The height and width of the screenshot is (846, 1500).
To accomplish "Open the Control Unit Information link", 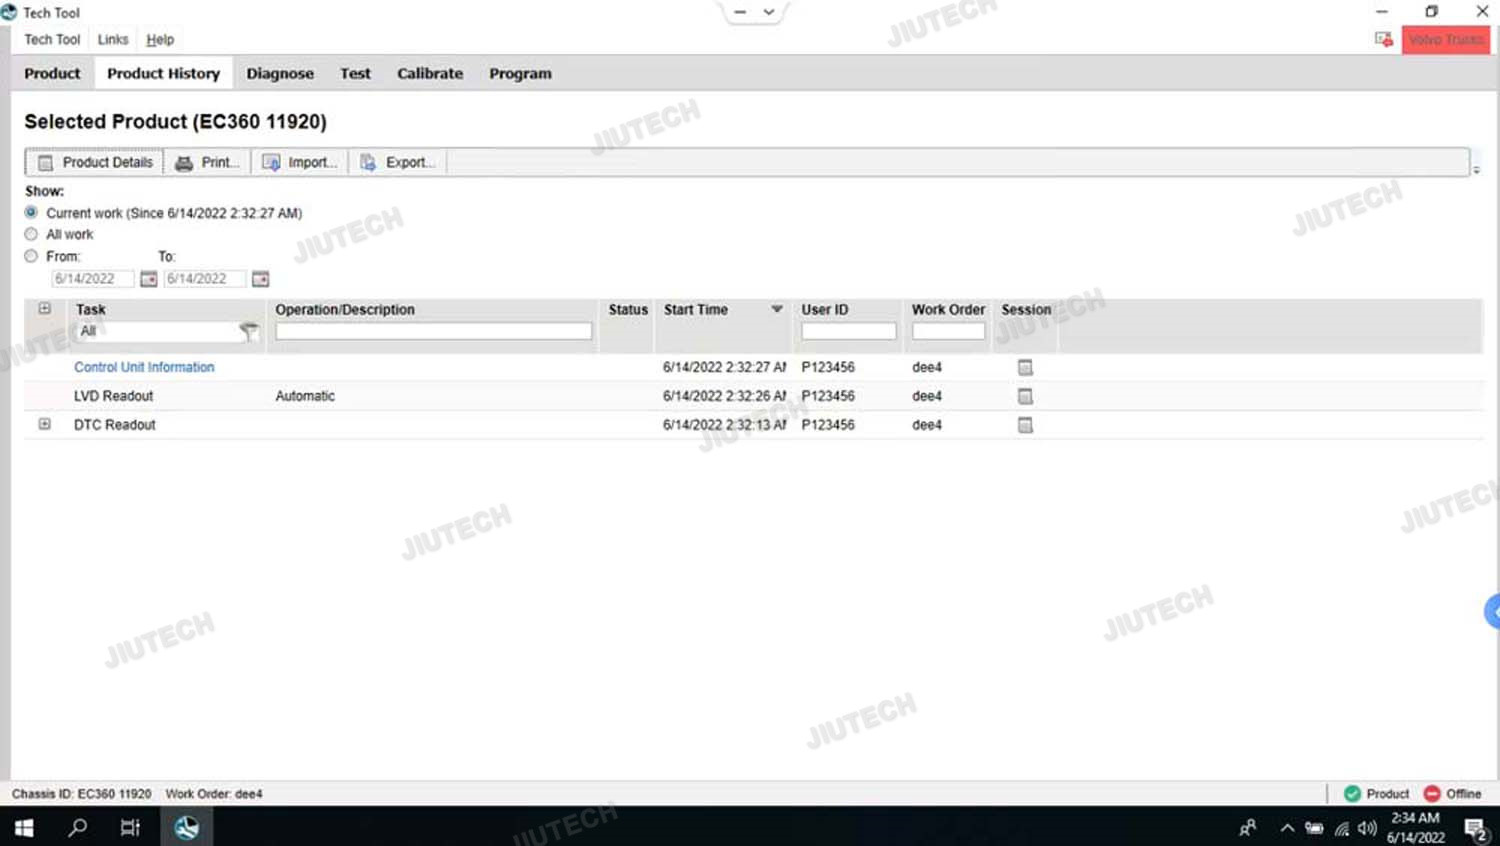I will point(144,367).
